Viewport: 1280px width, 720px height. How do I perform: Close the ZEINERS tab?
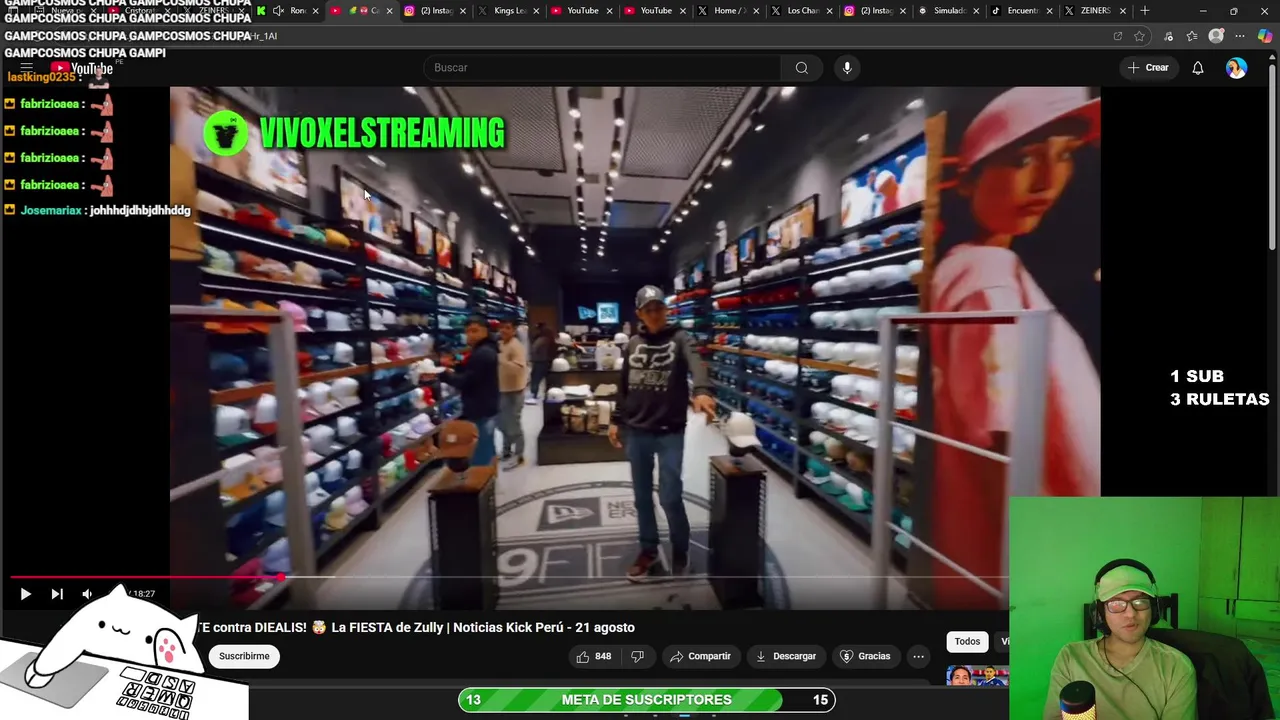point(1122,11)
